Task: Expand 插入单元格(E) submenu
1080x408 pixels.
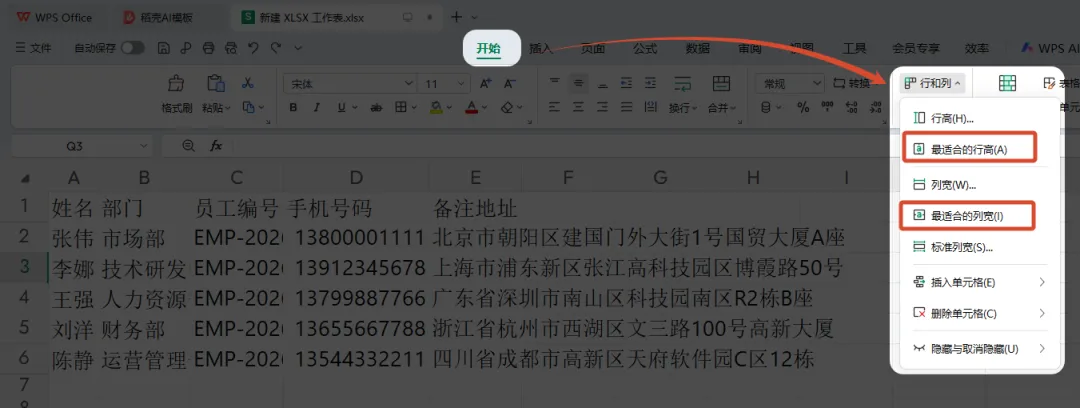Action: (x=1042, y=282)
